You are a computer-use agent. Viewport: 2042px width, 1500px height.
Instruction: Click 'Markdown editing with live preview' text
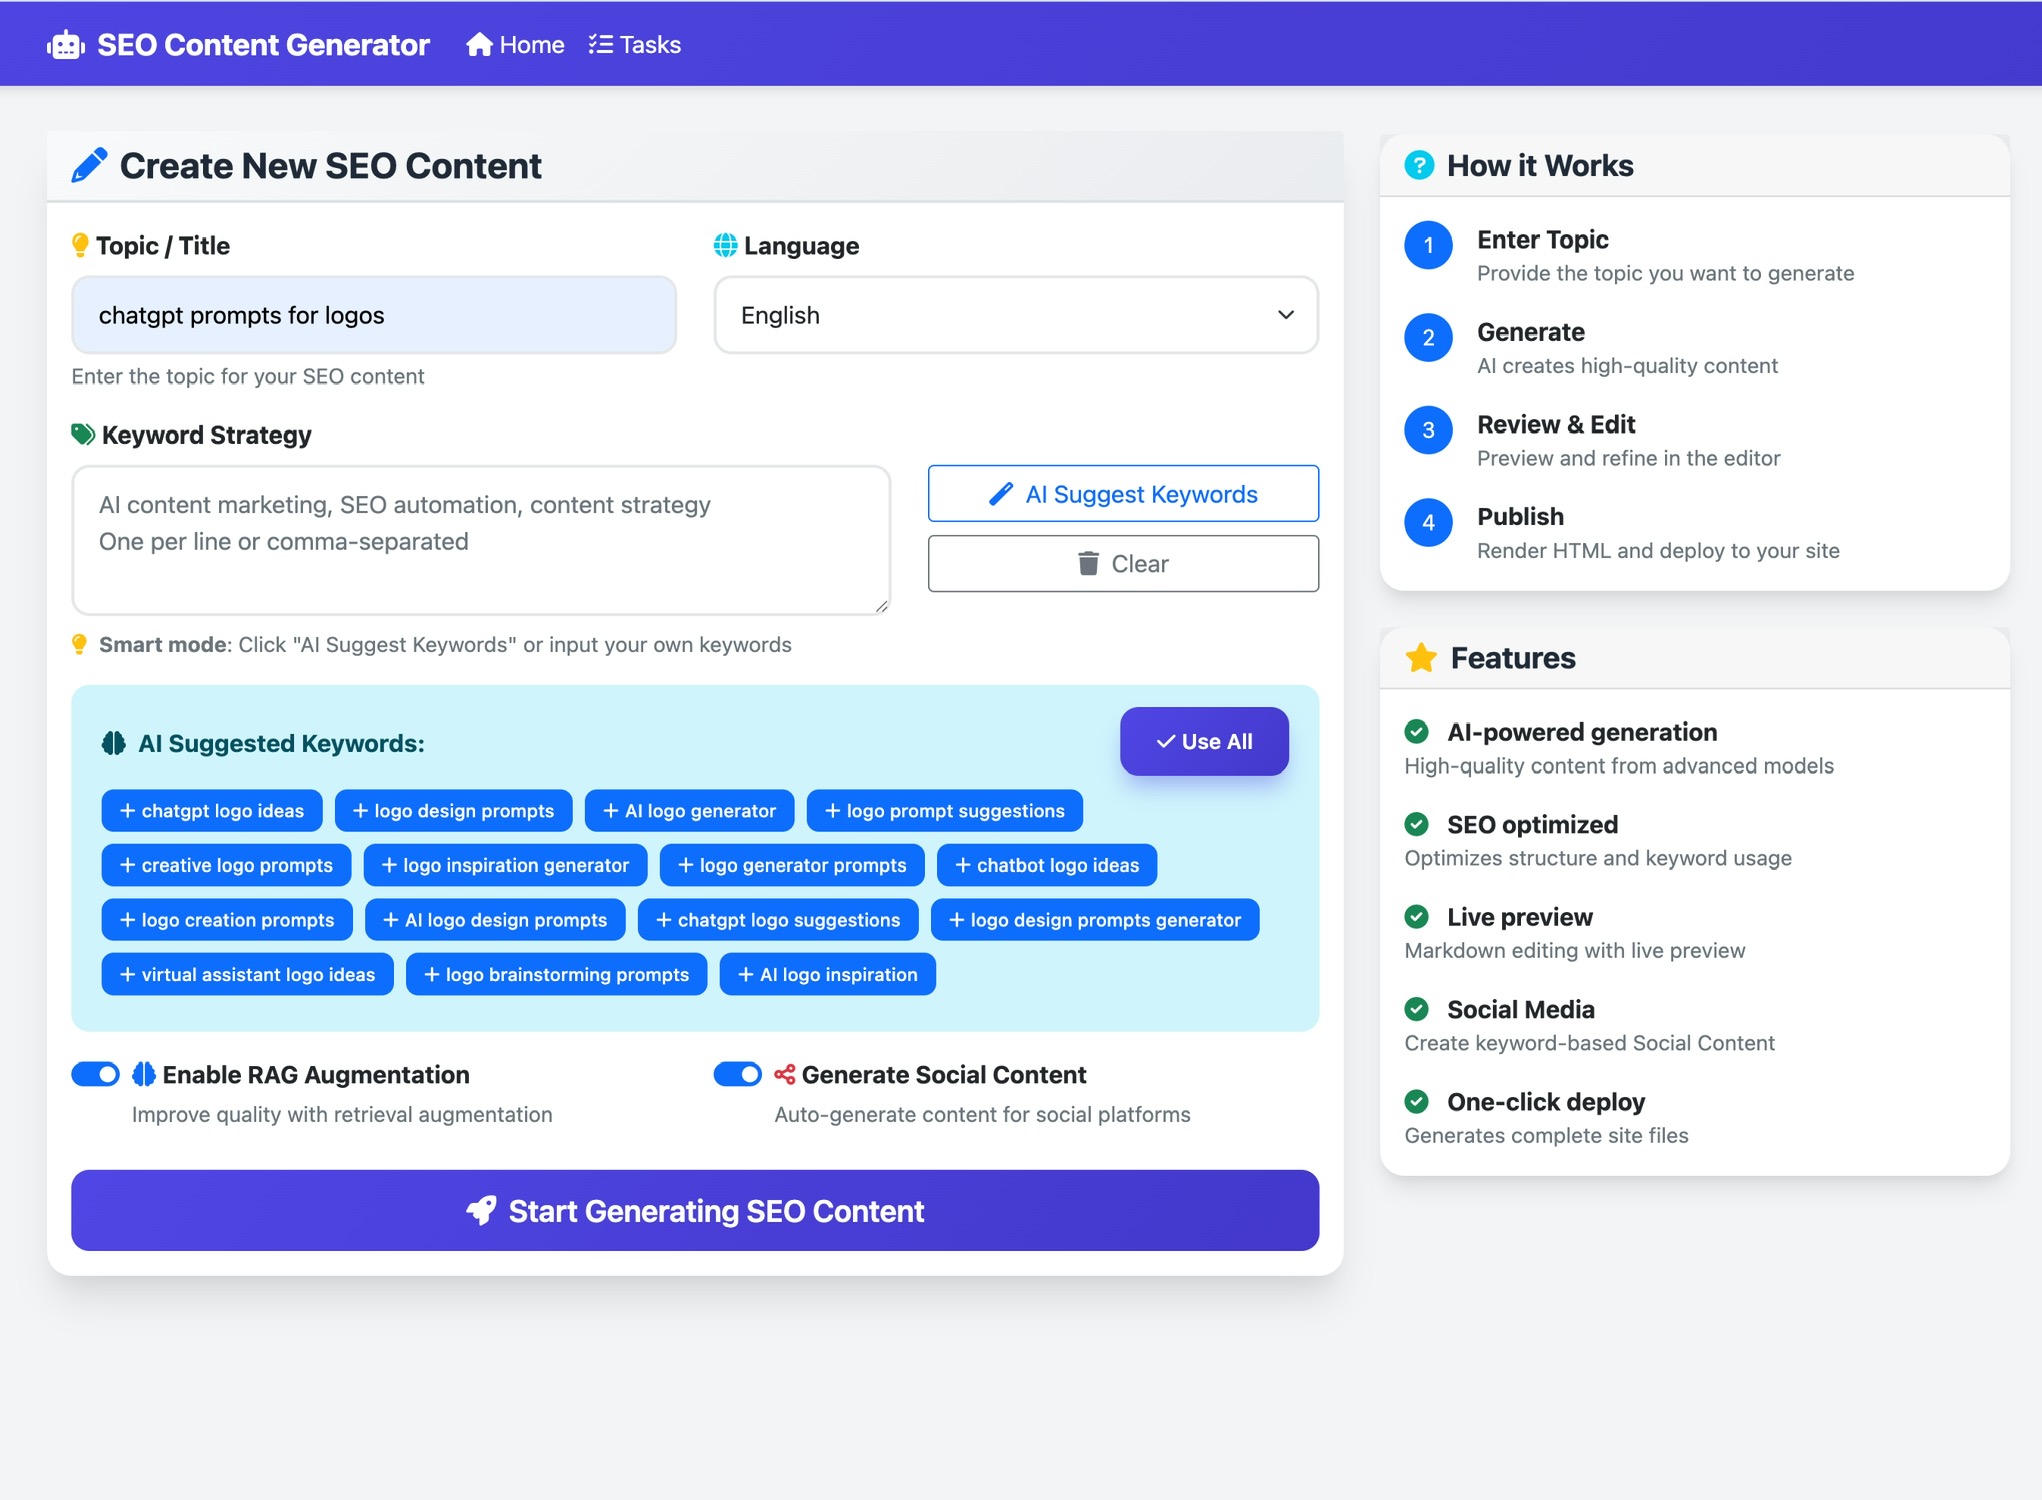1575,950
